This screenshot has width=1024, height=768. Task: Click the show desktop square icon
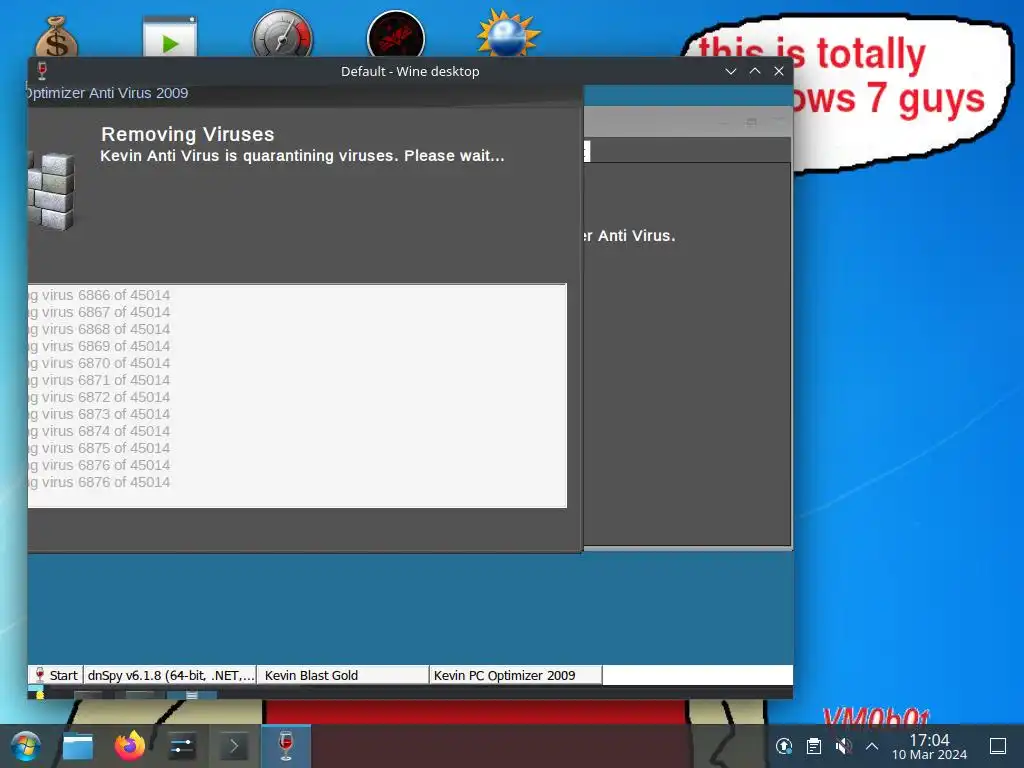pos(998,746)
